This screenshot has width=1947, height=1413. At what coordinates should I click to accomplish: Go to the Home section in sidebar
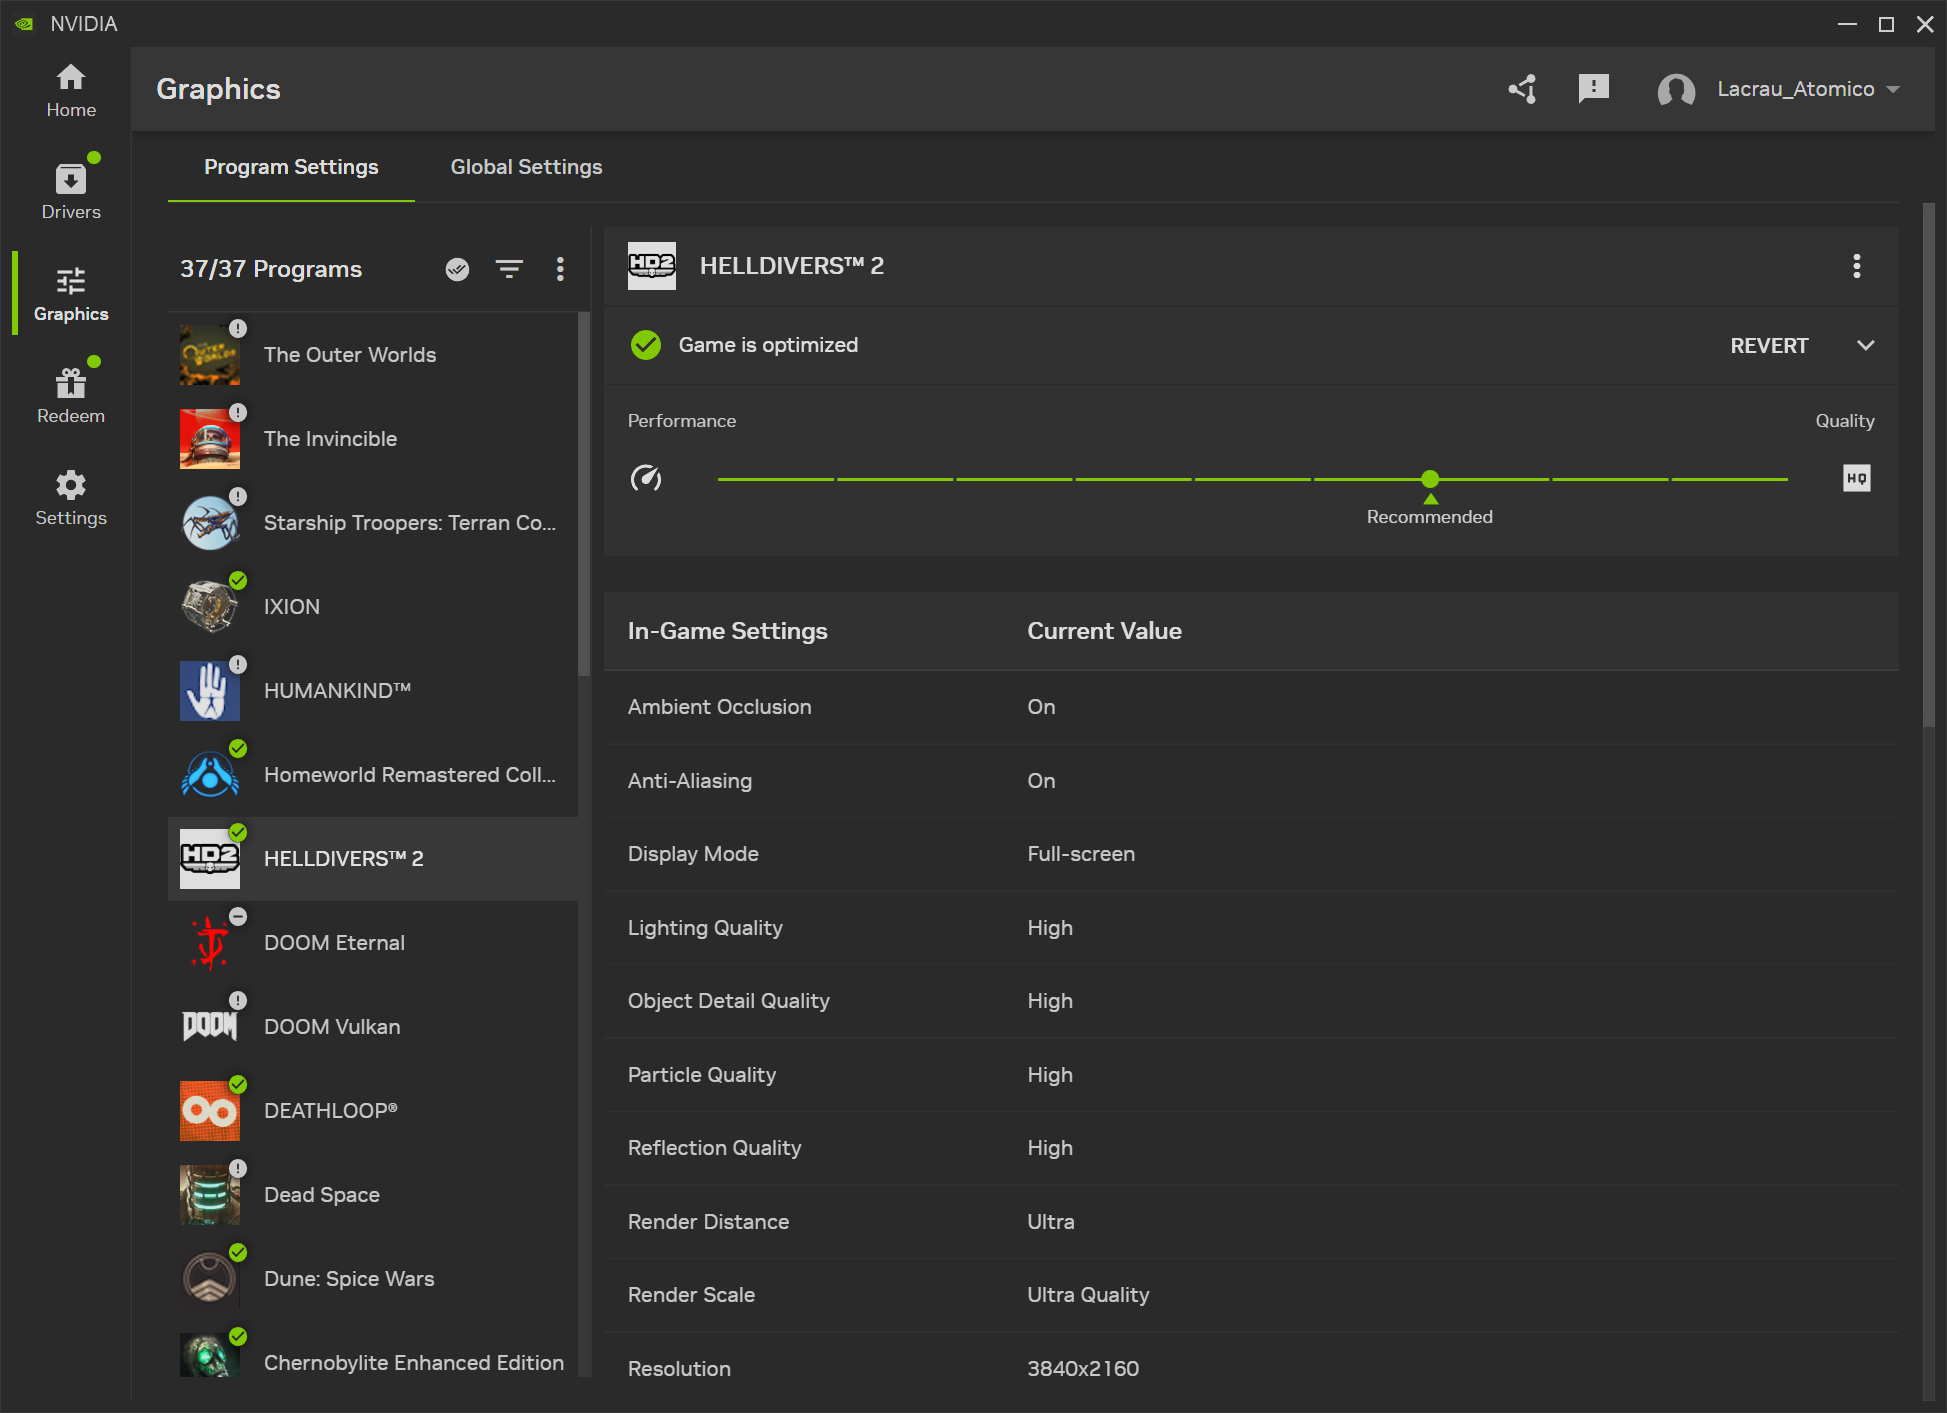point(71,90)
